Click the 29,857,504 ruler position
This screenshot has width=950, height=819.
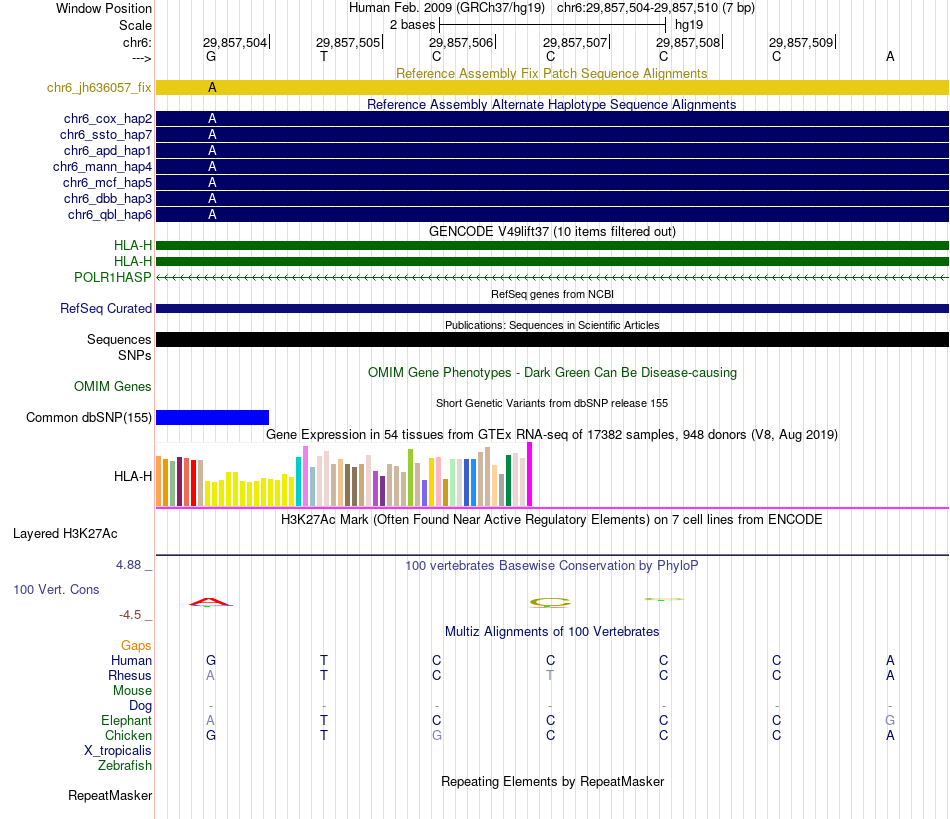coord(235,42)
